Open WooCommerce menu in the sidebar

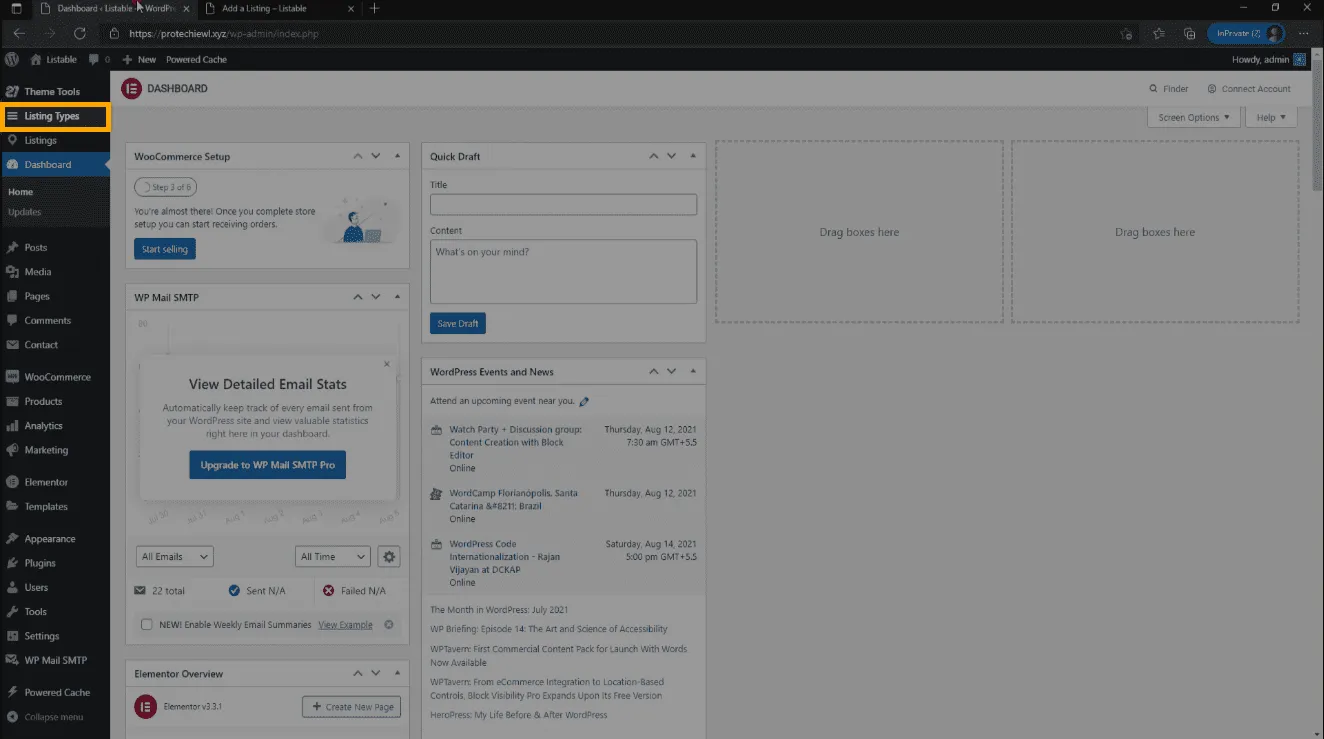[57, 378]
